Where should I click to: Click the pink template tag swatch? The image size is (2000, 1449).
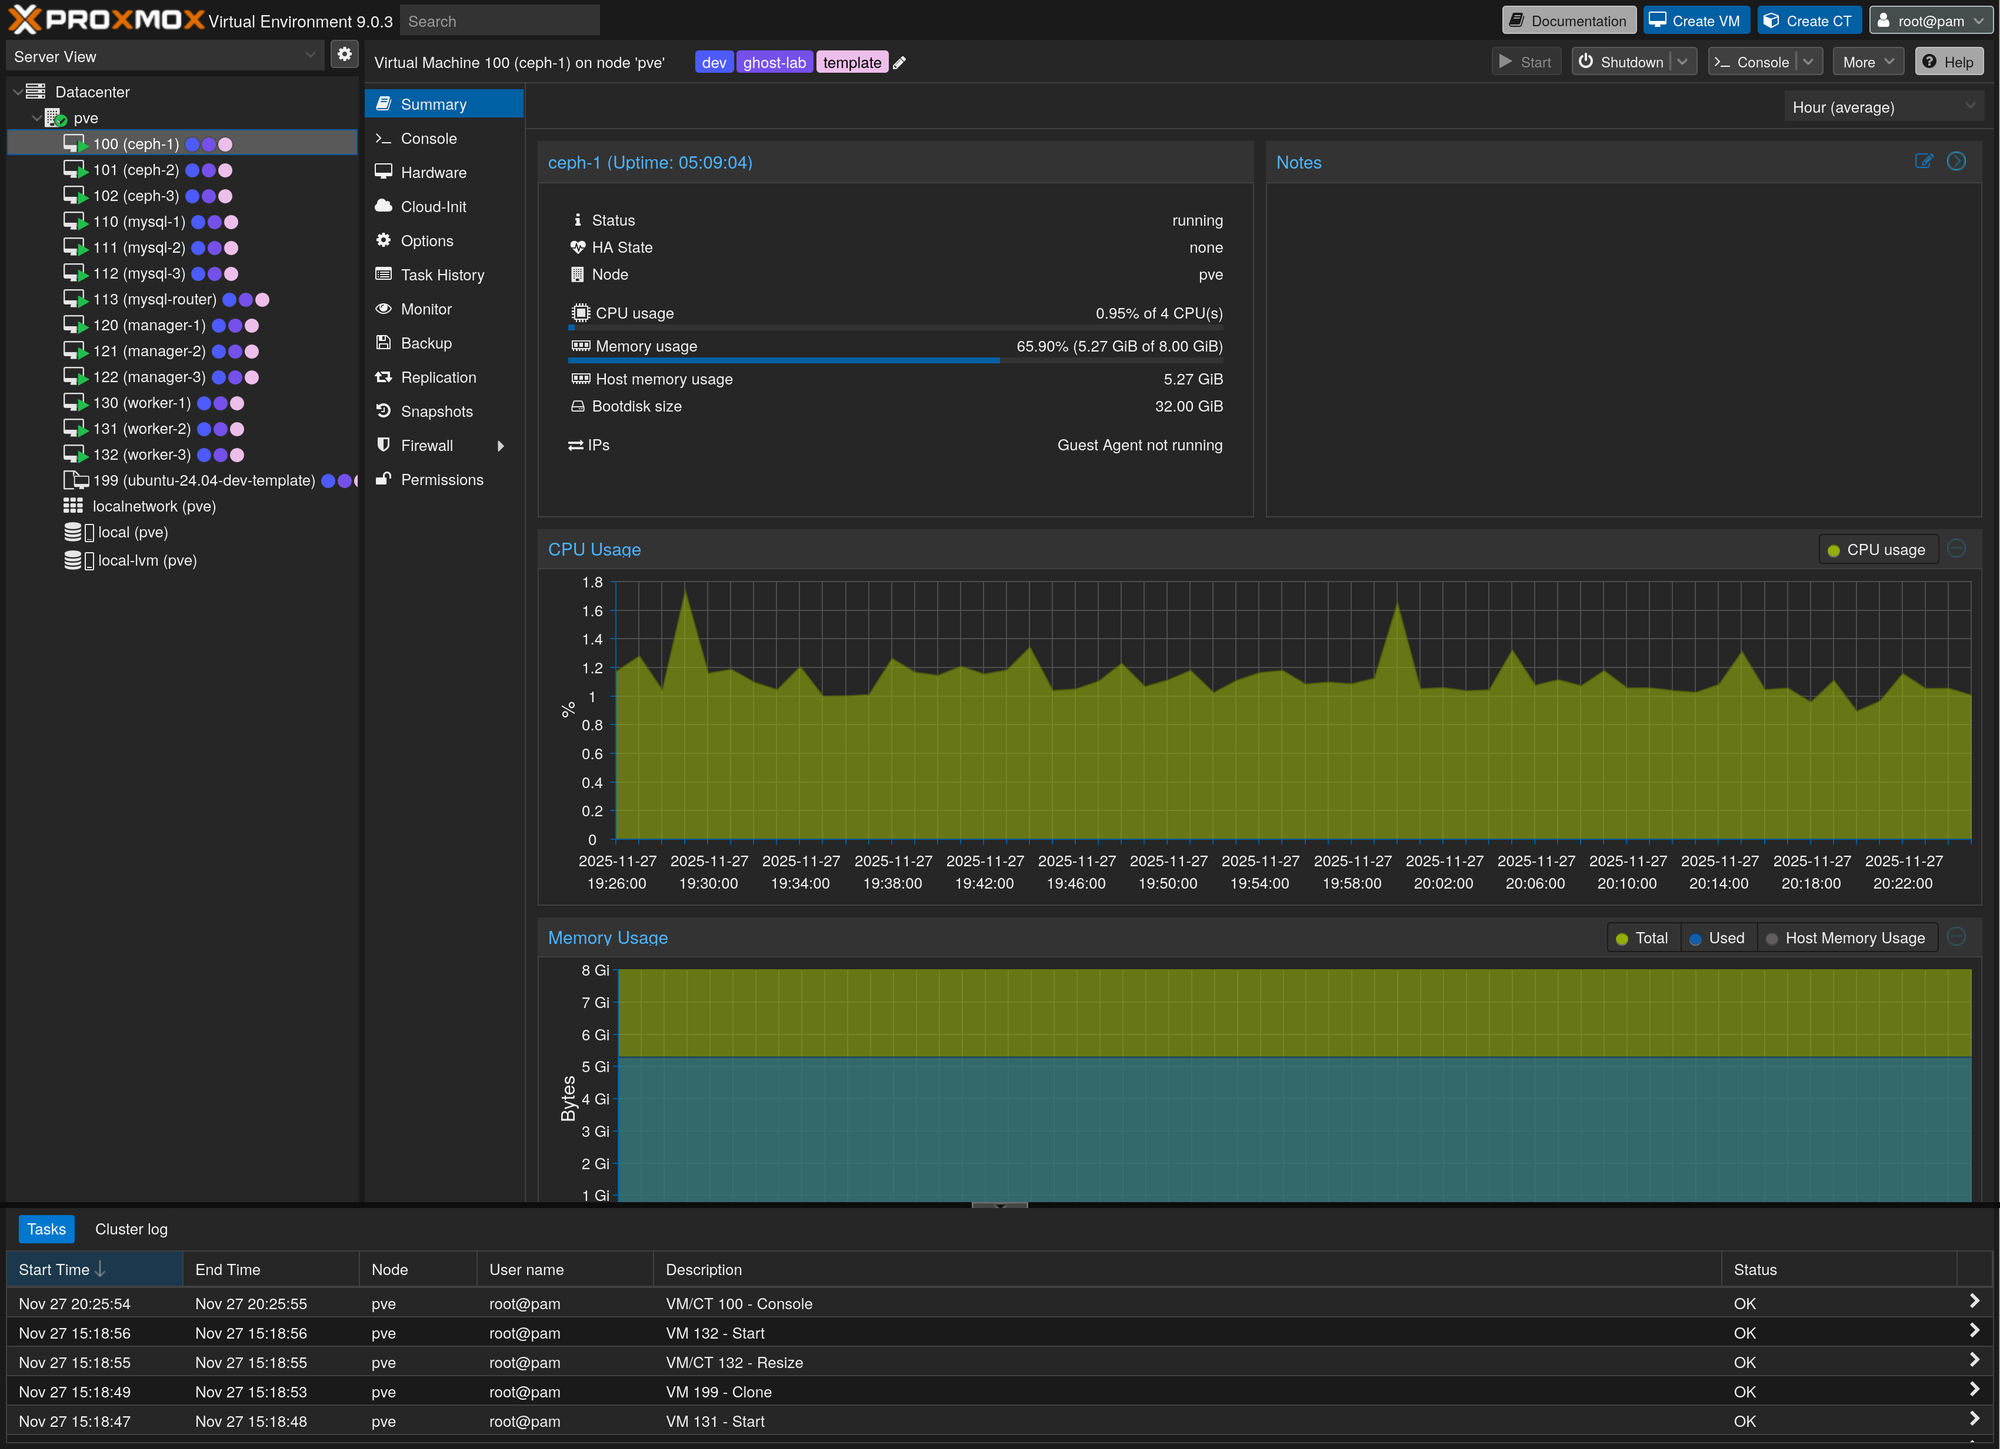click(851, 63)
